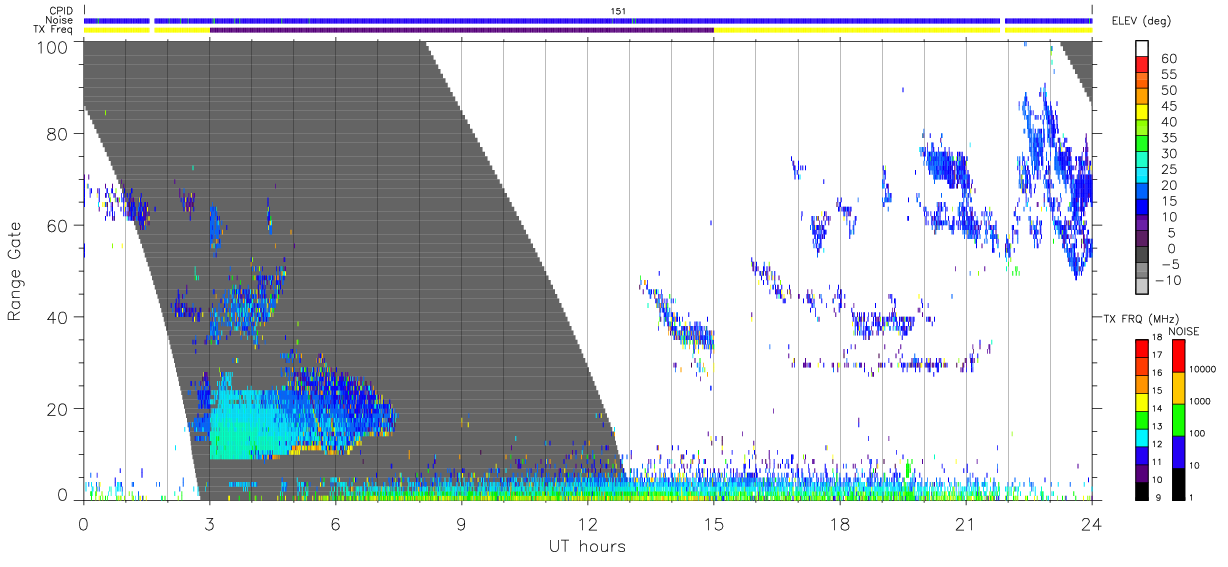Click the CPID value '151'
Image resolution: width=1228 pixels, height=567 pixels.
pyautogui.click(x=617, y=11)
